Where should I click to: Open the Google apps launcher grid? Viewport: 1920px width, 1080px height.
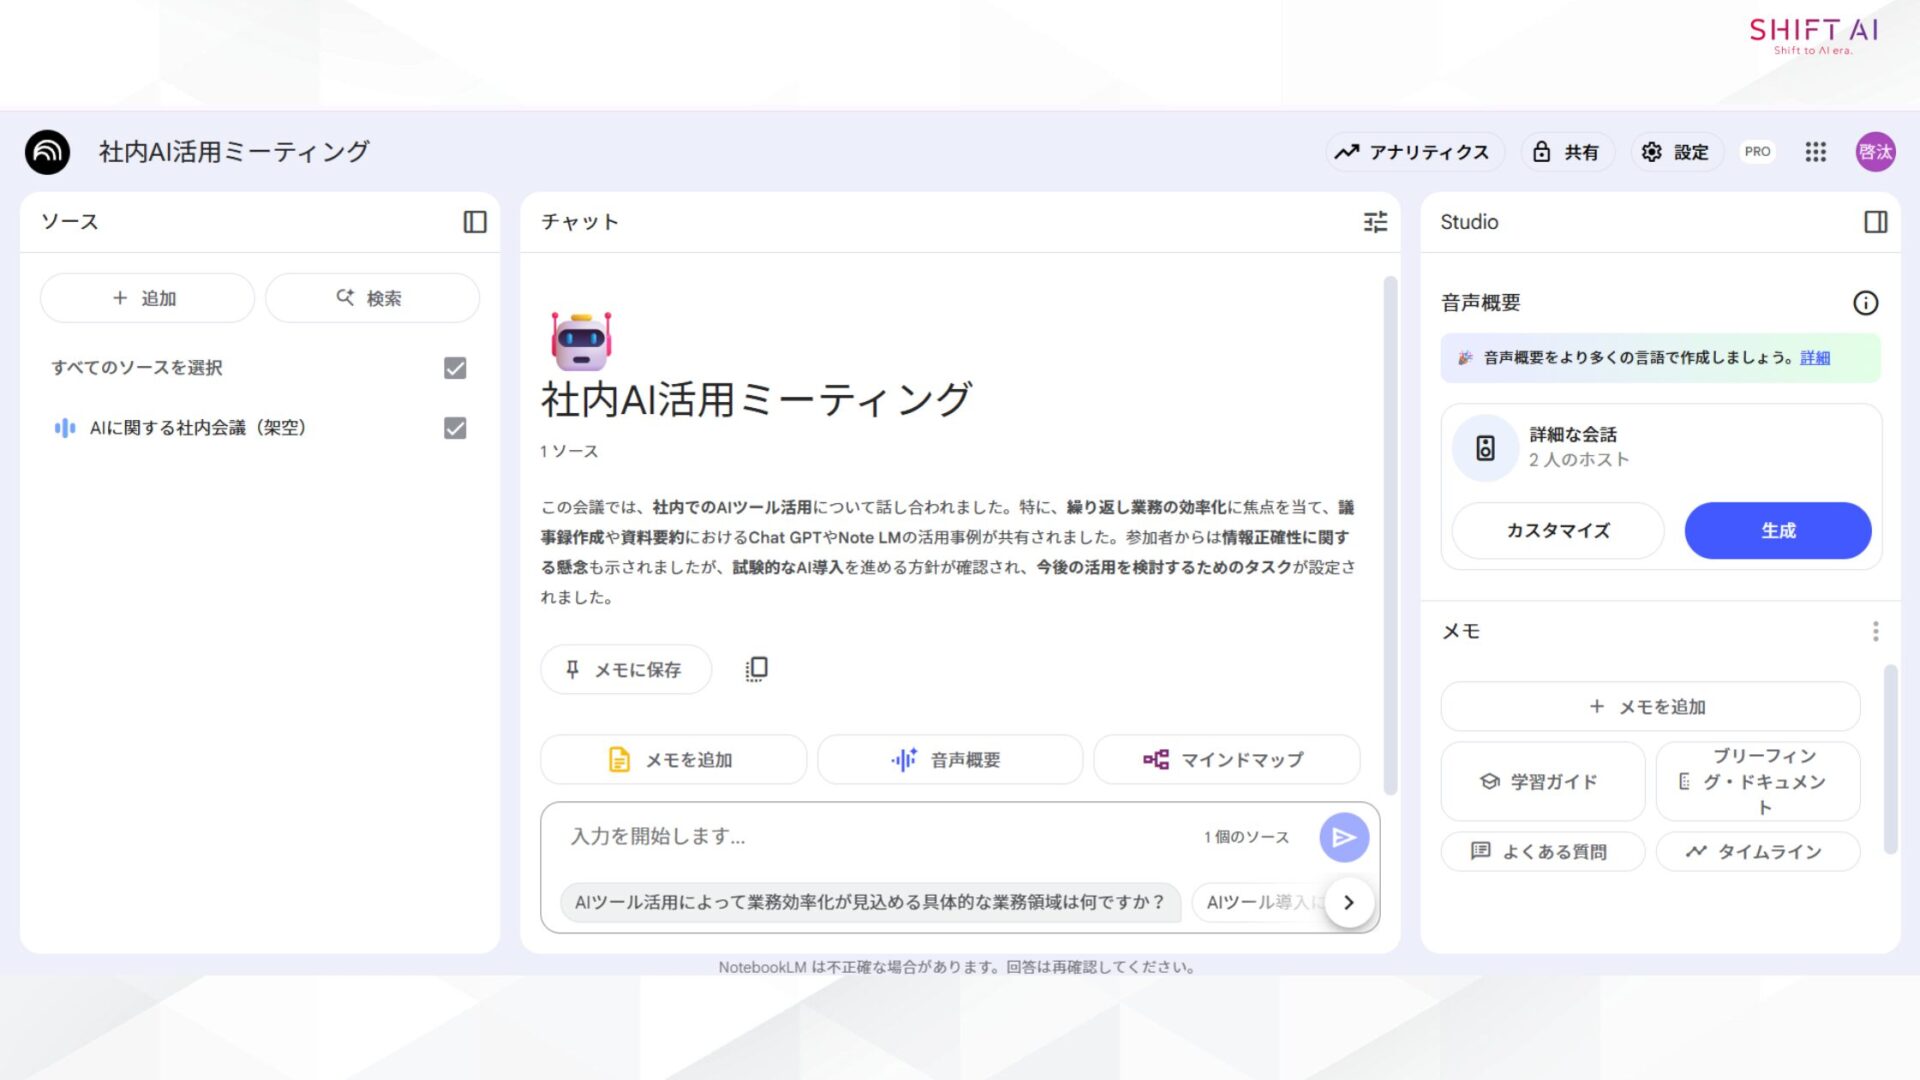pos(1815,152)
